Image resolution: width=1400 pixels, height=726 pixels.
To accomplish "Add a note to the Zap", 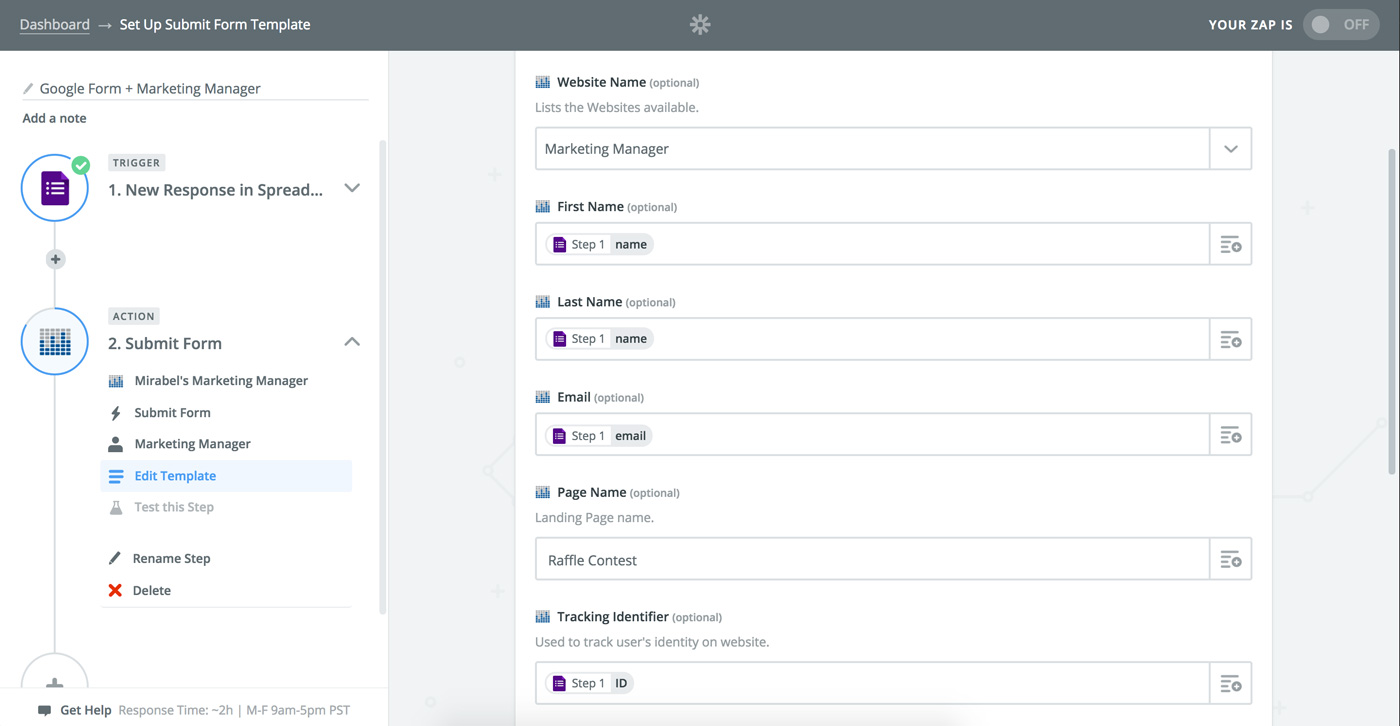I will pos(55,118).
